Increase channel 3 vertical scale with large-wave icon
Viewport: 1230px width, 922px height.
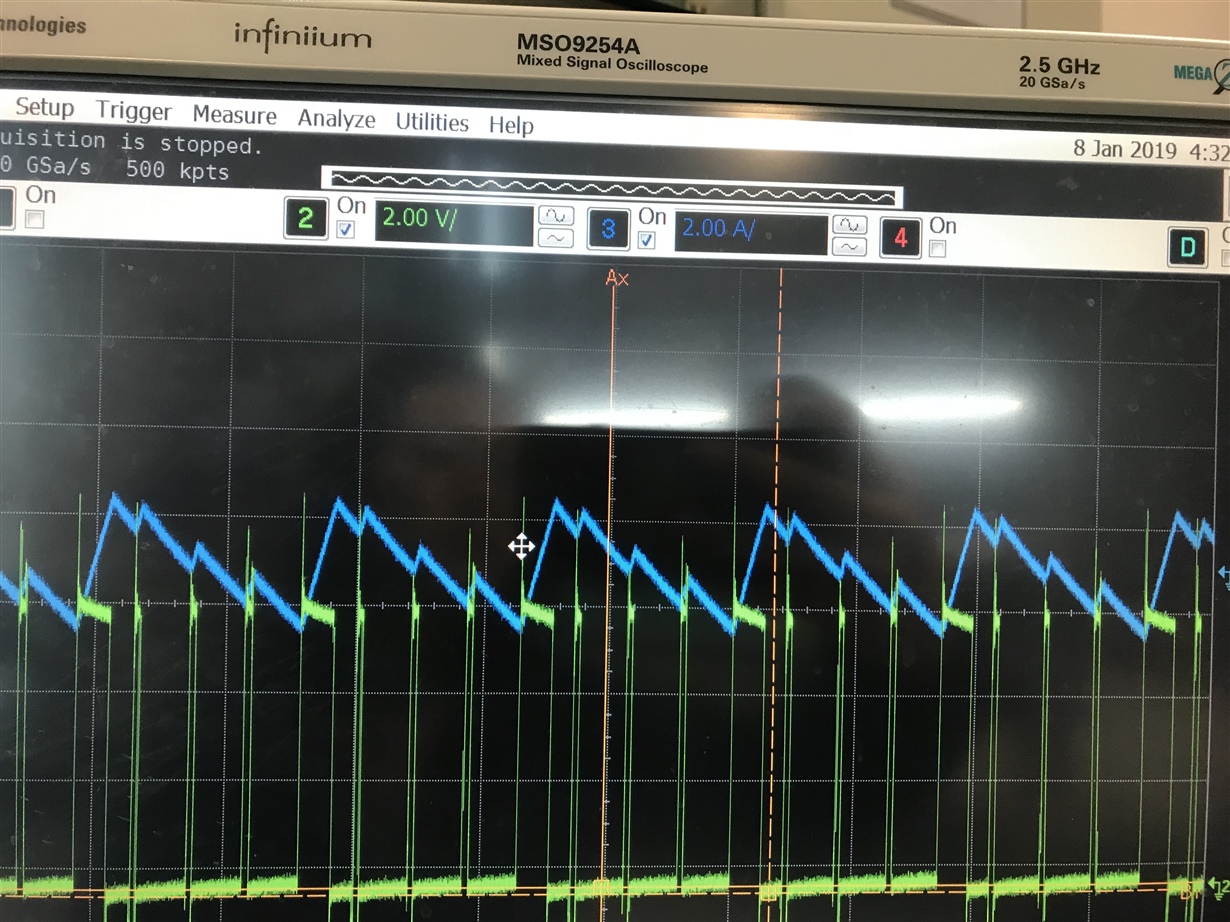click(850, 225)
